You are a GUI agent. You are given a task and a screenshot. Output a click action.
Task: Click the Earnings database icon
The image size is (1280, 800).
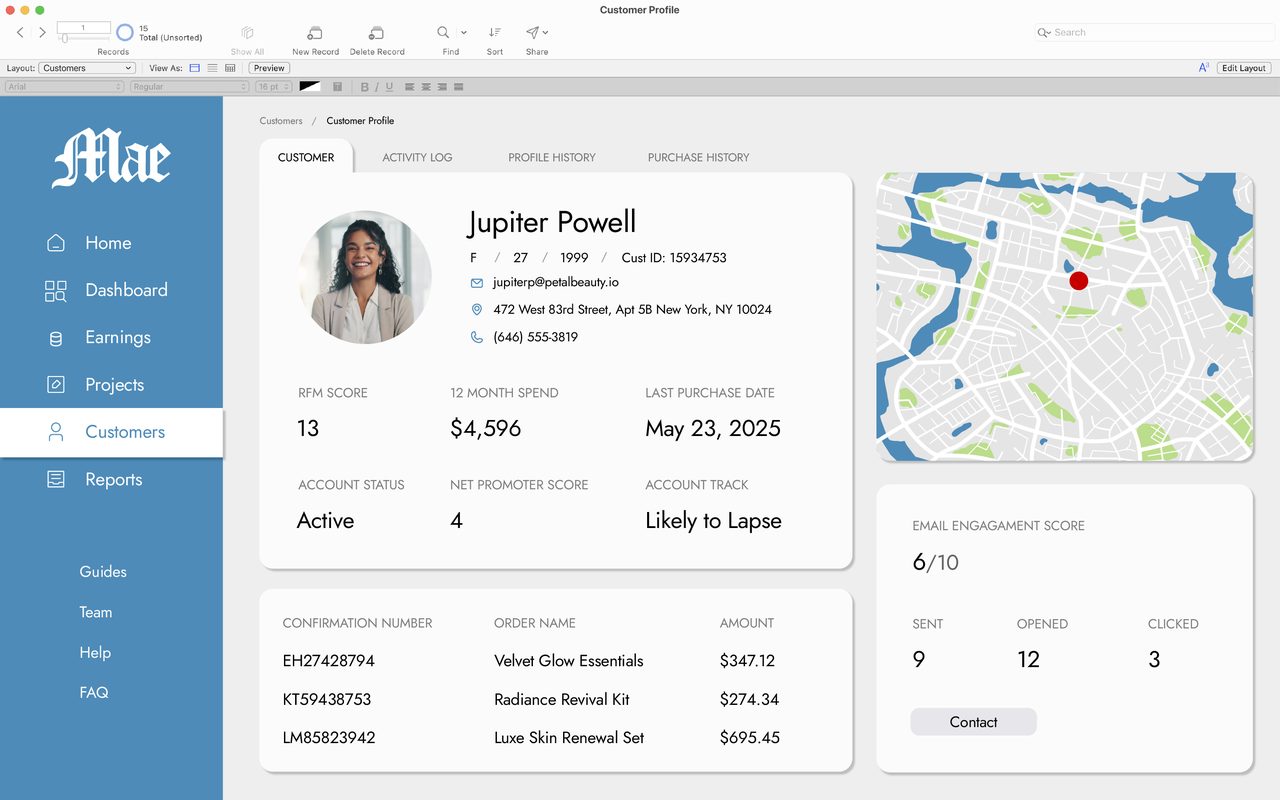point(56,338)
